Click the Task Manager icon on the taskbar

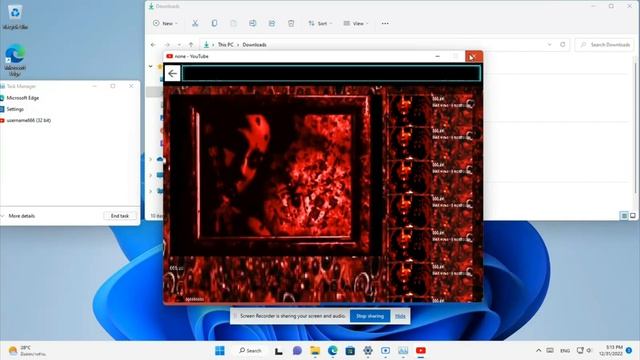click(x=403, y=351)
